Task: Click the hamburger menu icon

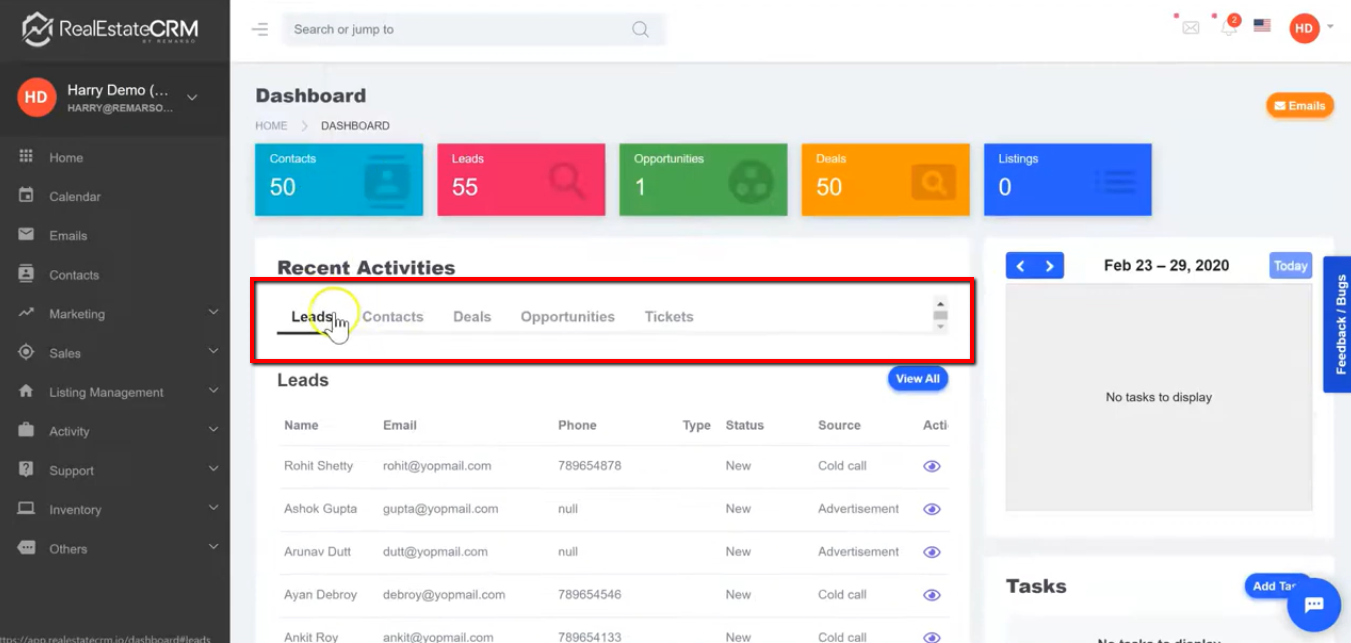Action: (x=260, y=29)
